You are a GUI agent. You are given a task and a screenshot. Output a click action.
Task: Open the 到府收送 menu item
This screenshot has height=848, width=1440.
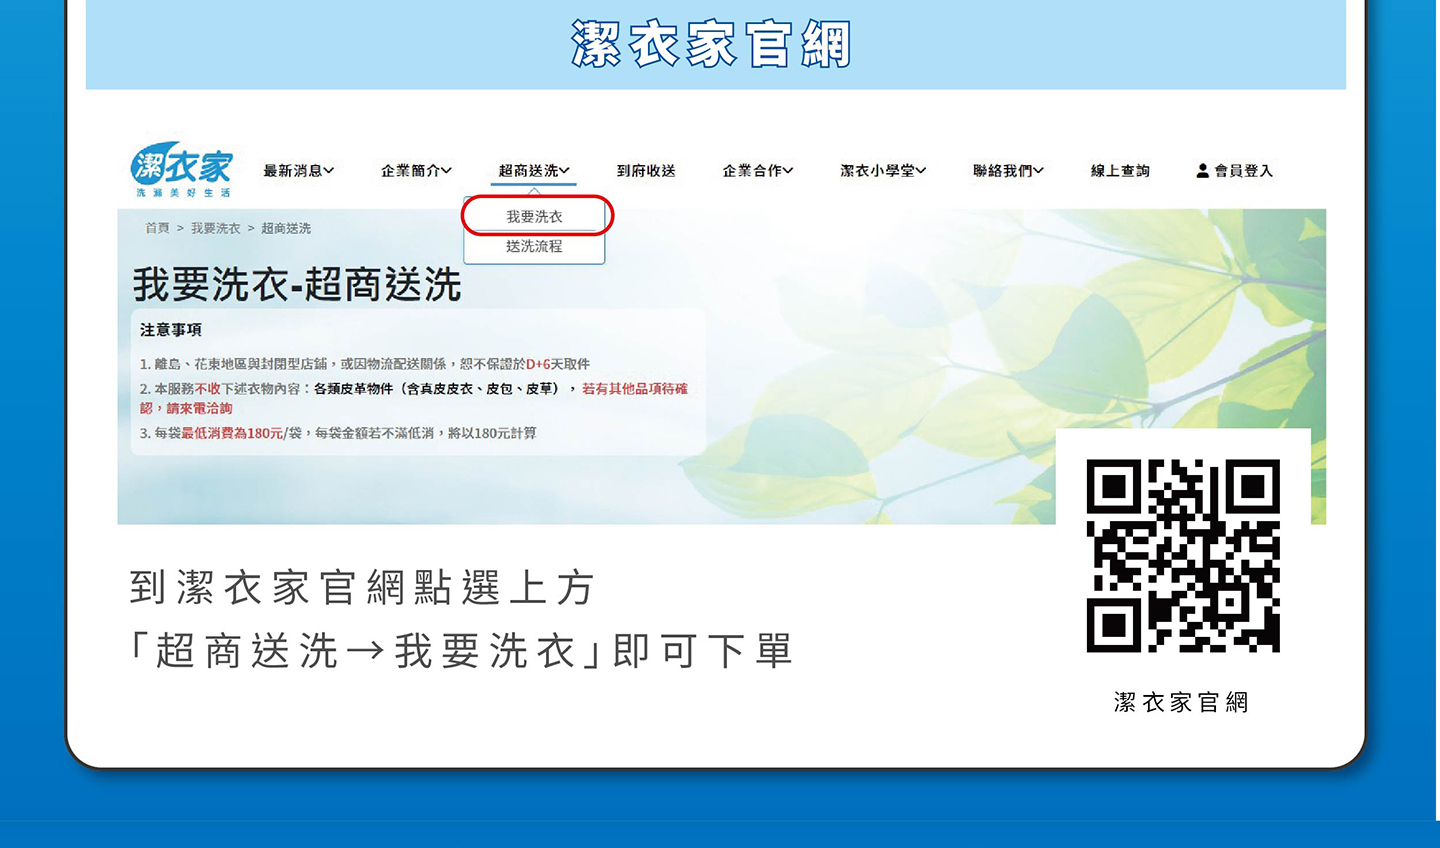pos(646,171)
